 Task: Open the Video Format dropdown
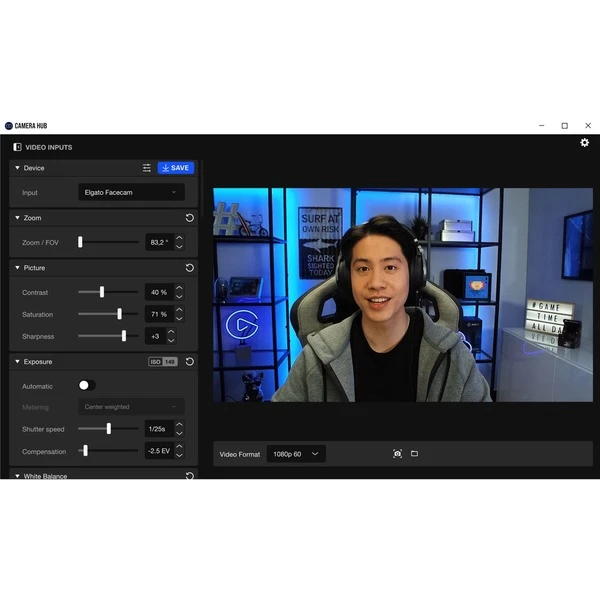[296, 454]
